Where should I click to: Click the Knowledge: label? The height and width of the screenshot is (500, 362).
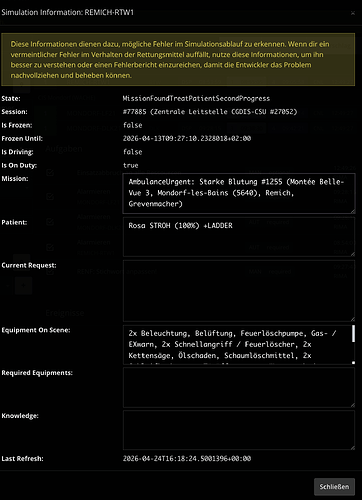tap(20, 416)
